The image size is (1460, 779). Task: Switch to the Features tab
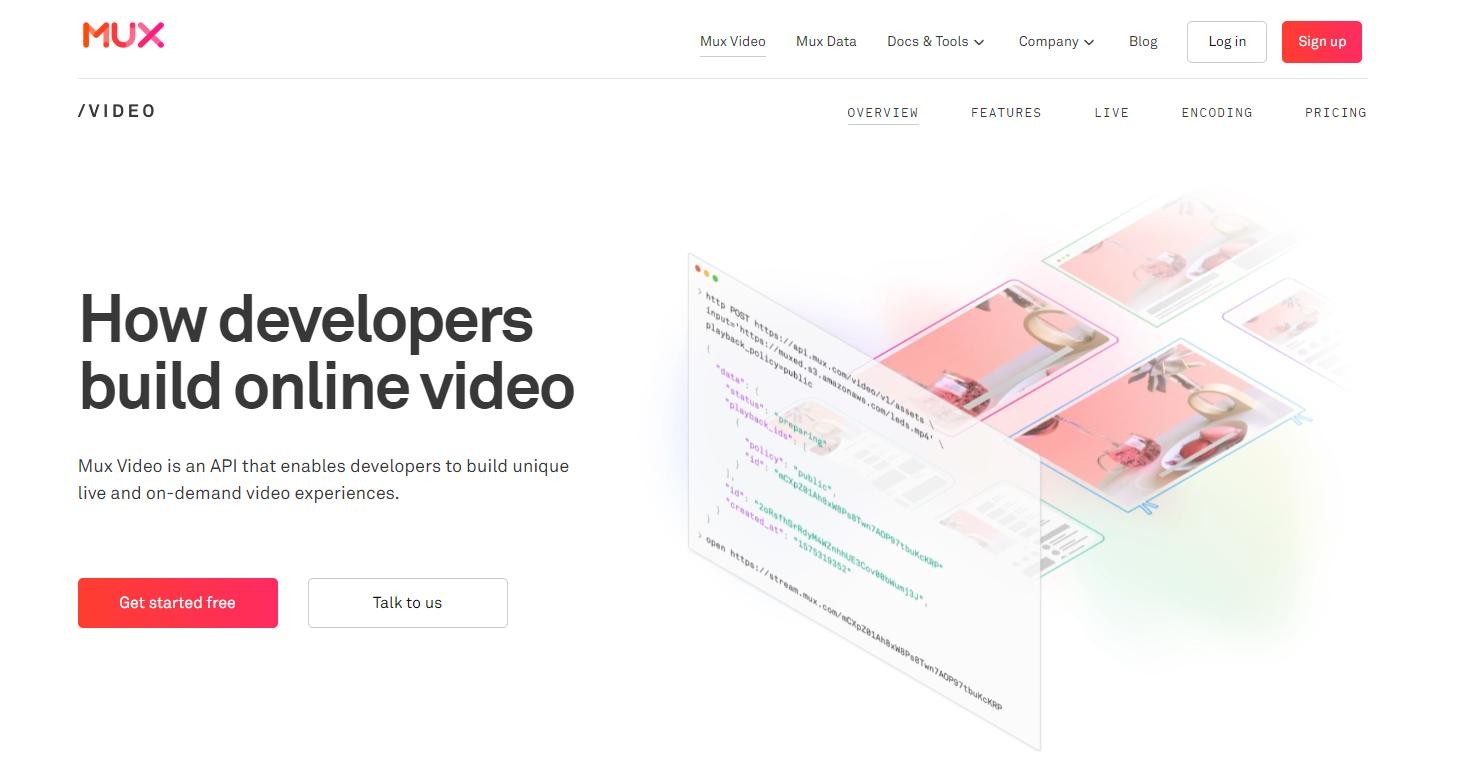coord(1005,113)
